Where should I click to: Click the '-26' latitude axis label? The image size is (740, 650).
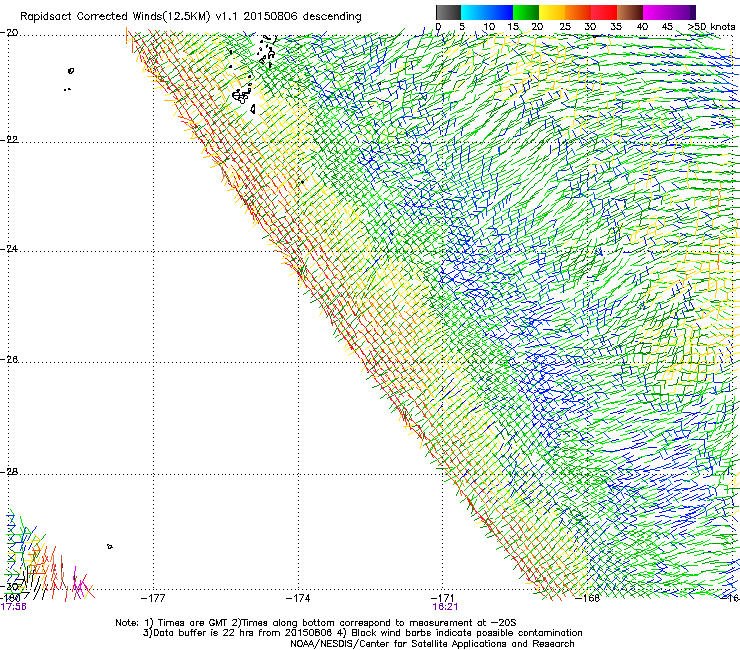point(9,360)
